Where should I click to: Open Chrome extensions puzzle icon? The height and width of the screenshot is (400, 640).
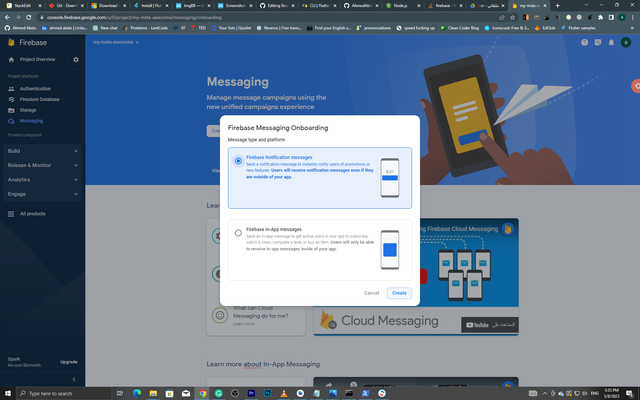[600, 18]
